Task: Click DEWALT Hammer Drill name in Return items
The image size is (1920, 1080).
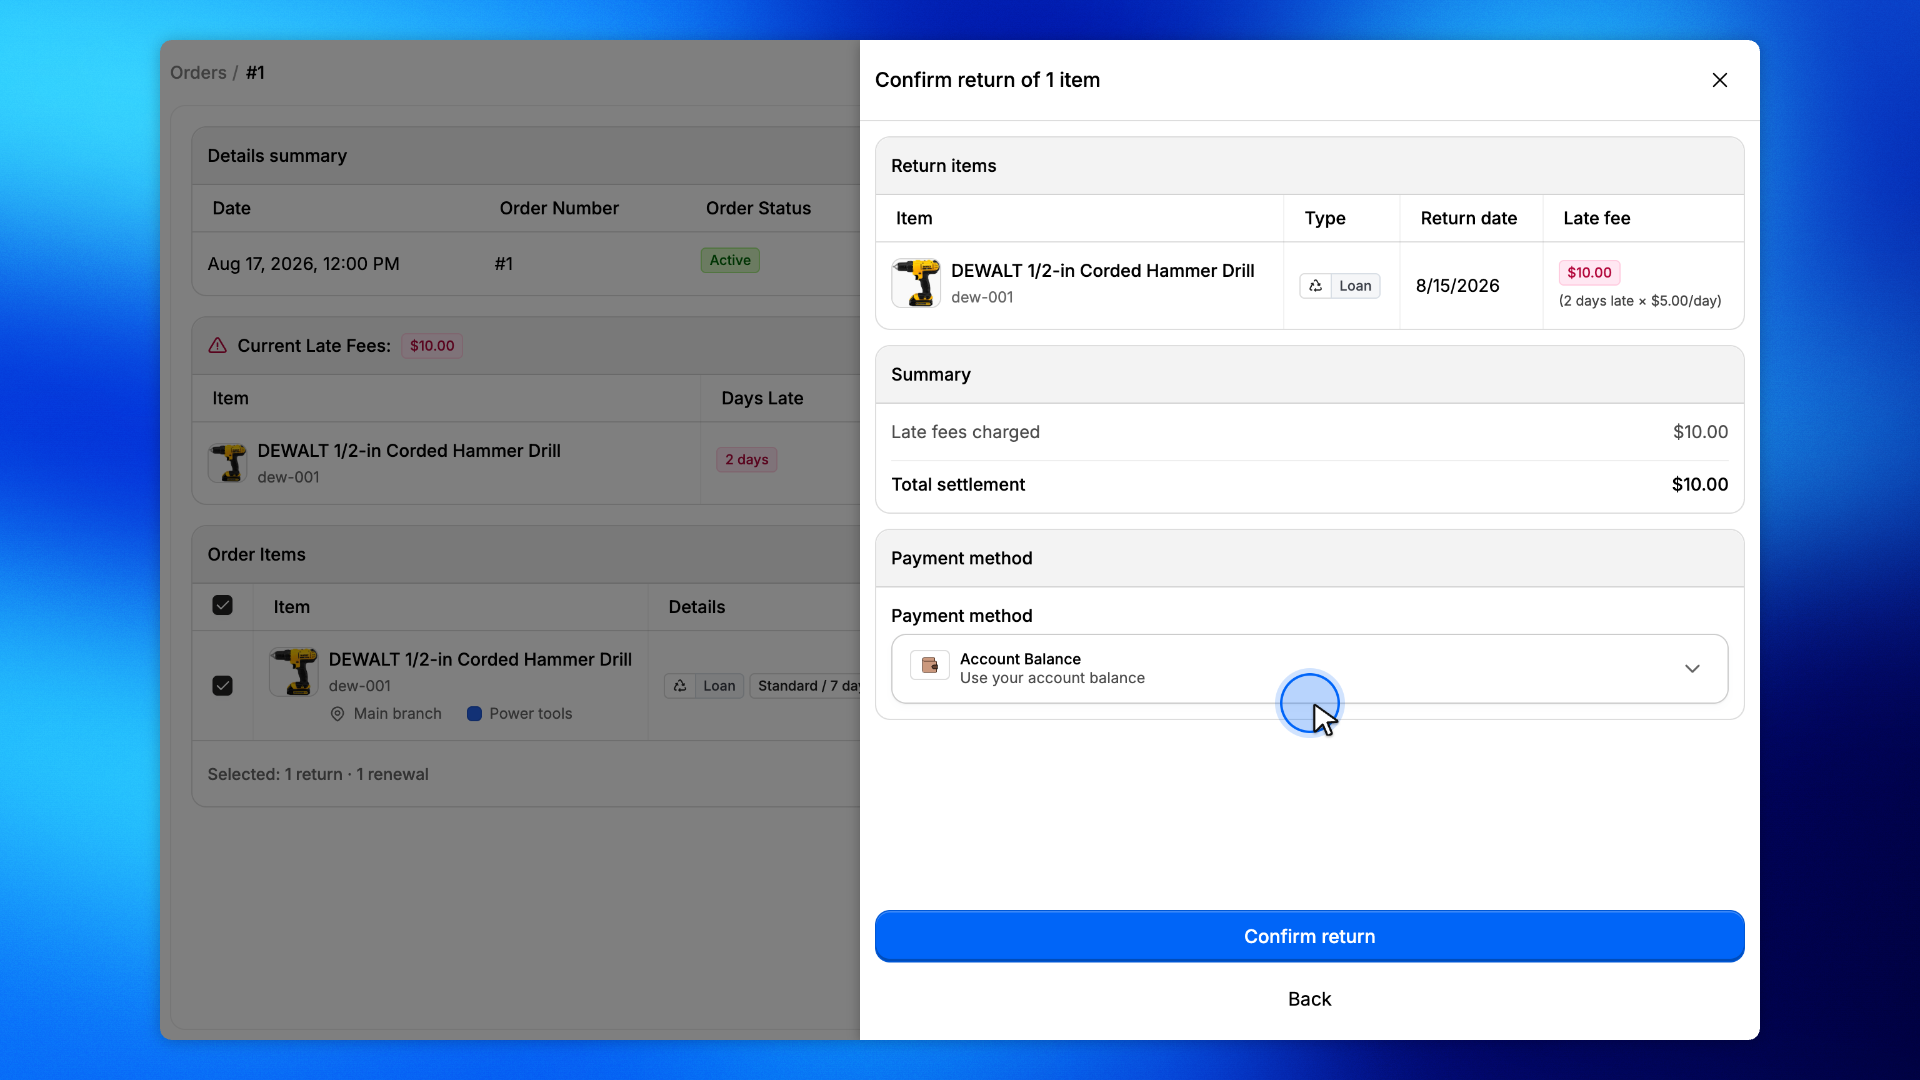Action: pos(1102,271)
